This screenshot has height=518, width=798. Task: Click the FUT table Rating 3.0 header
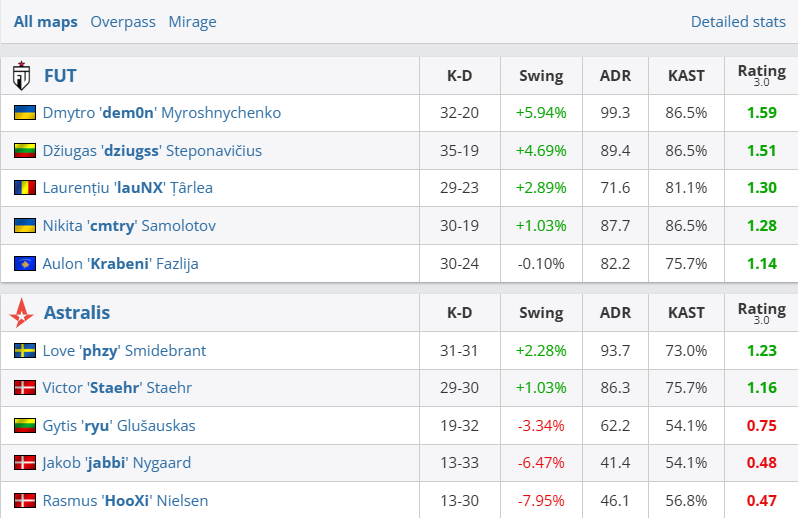[x=761, y=75]
